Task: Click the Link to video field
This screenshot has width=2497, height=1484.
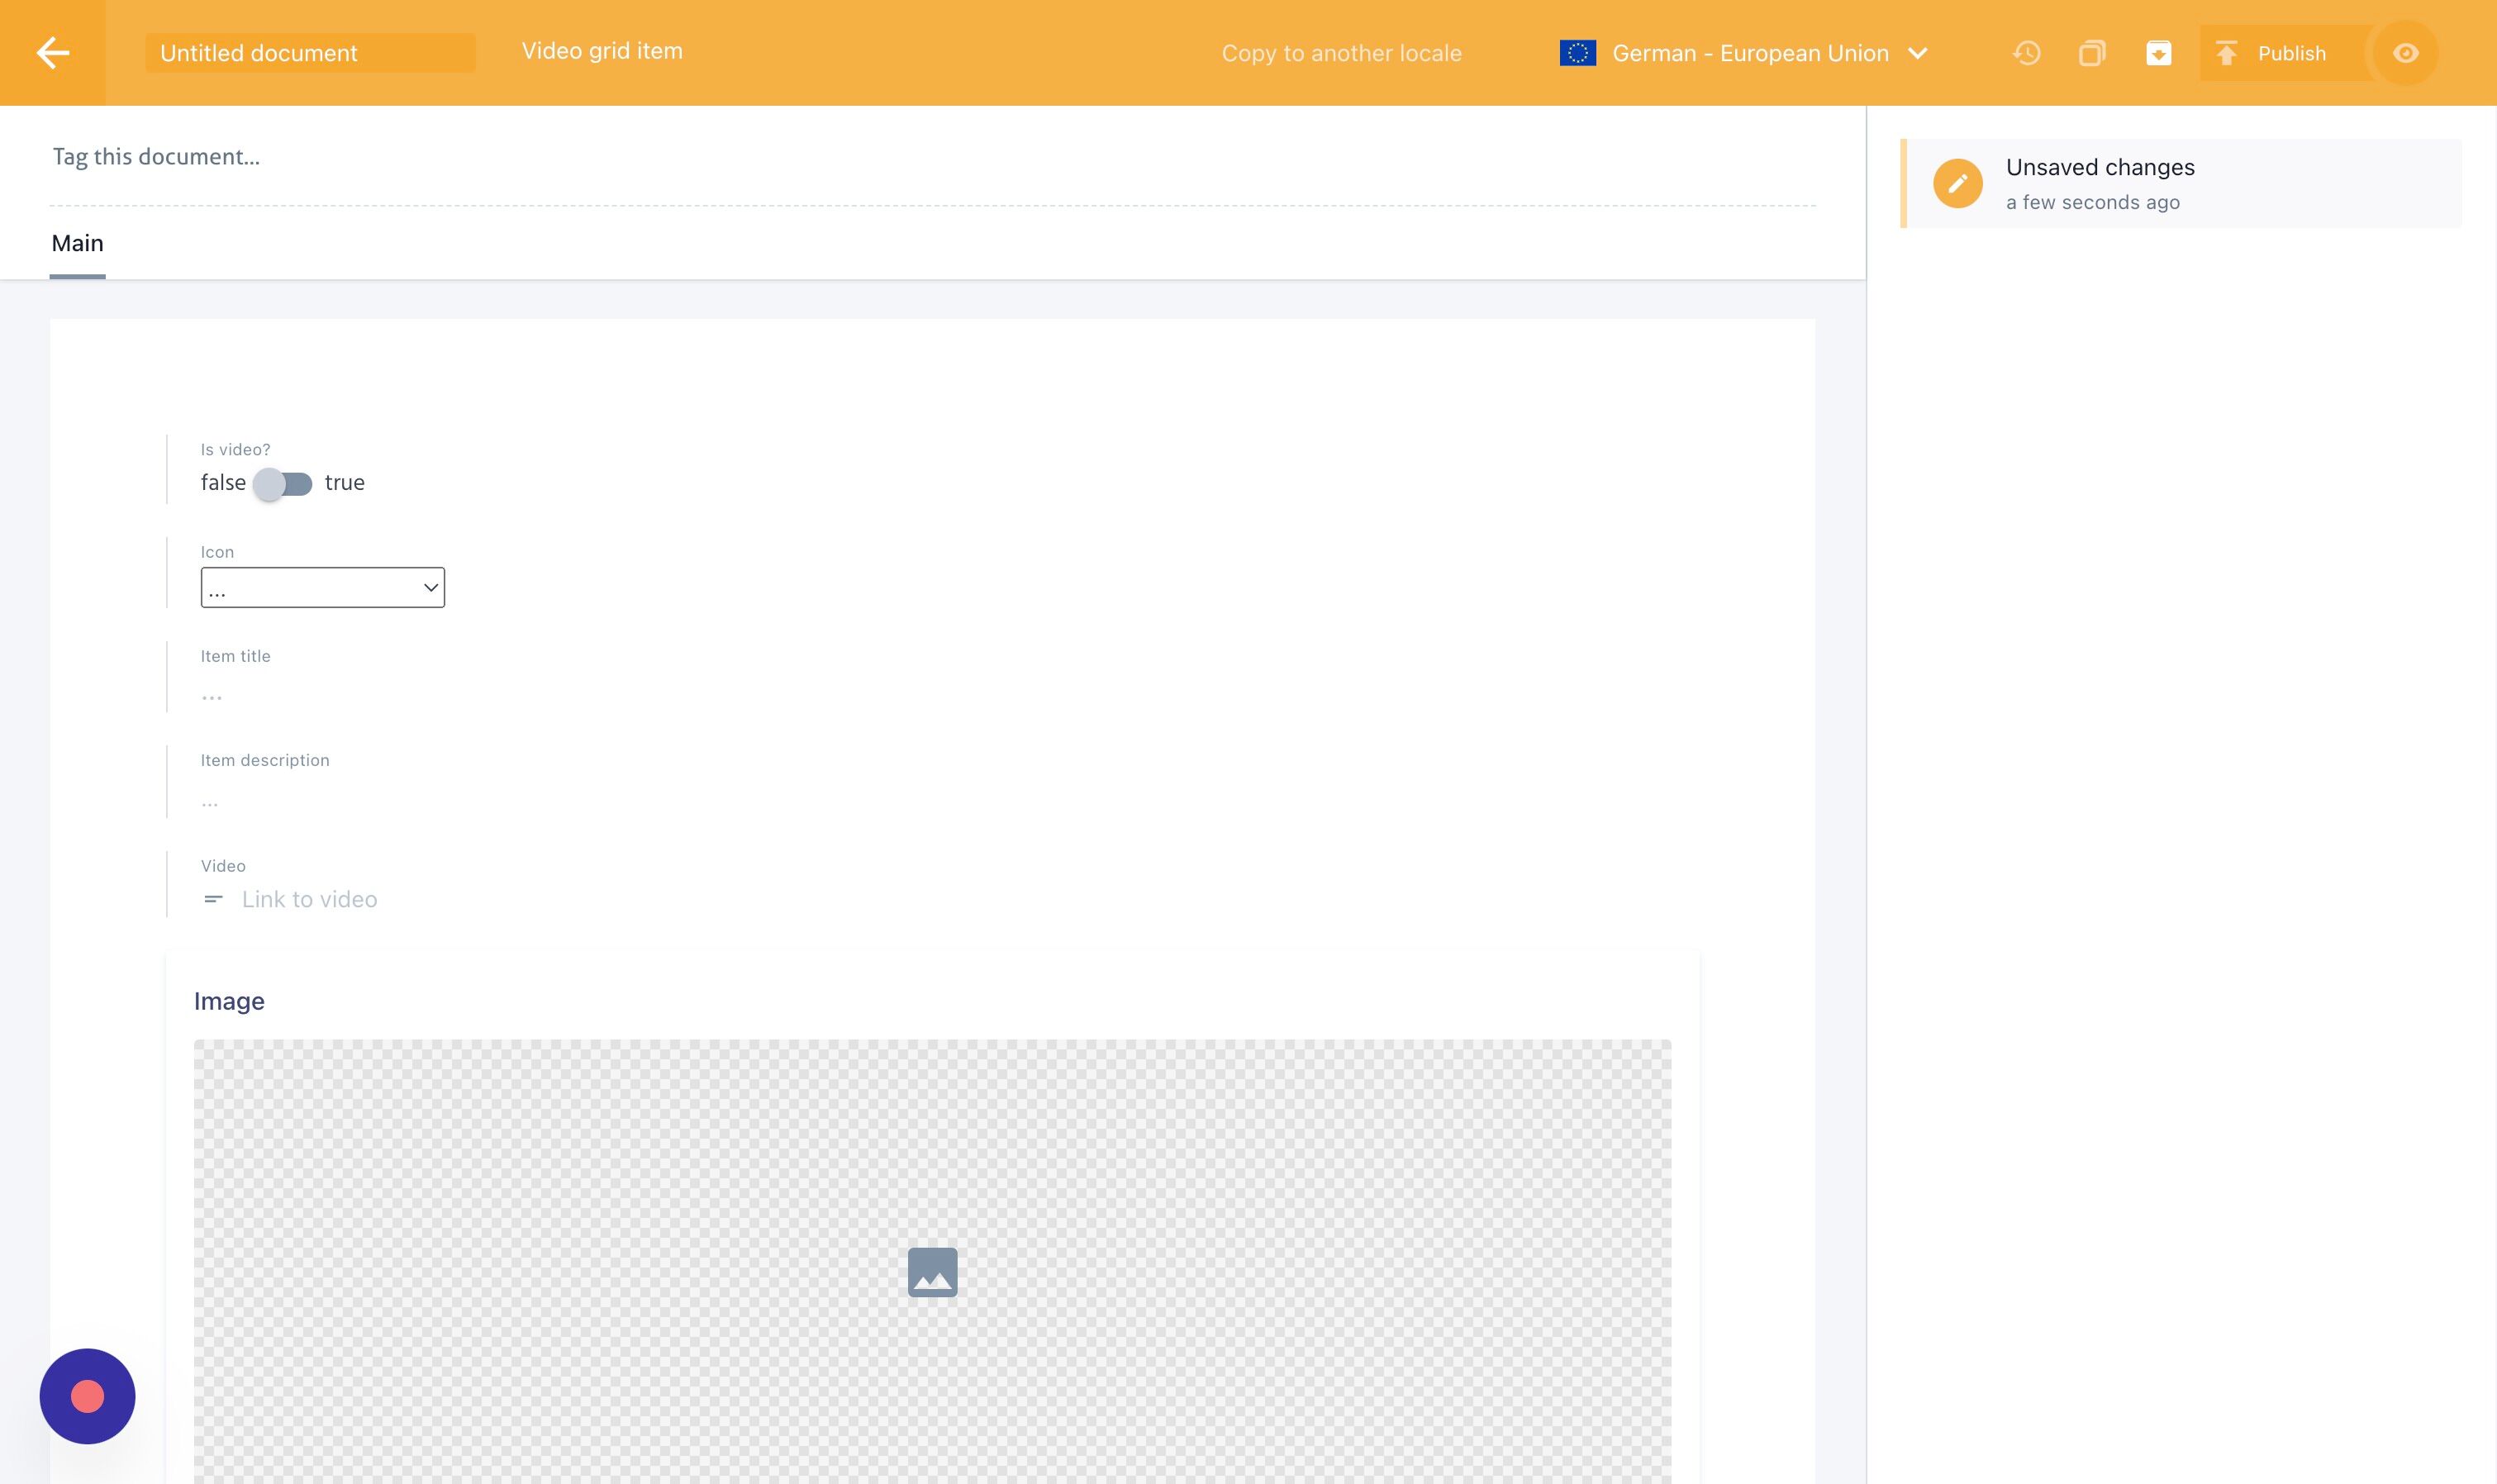Action: [x=309, y=899]
